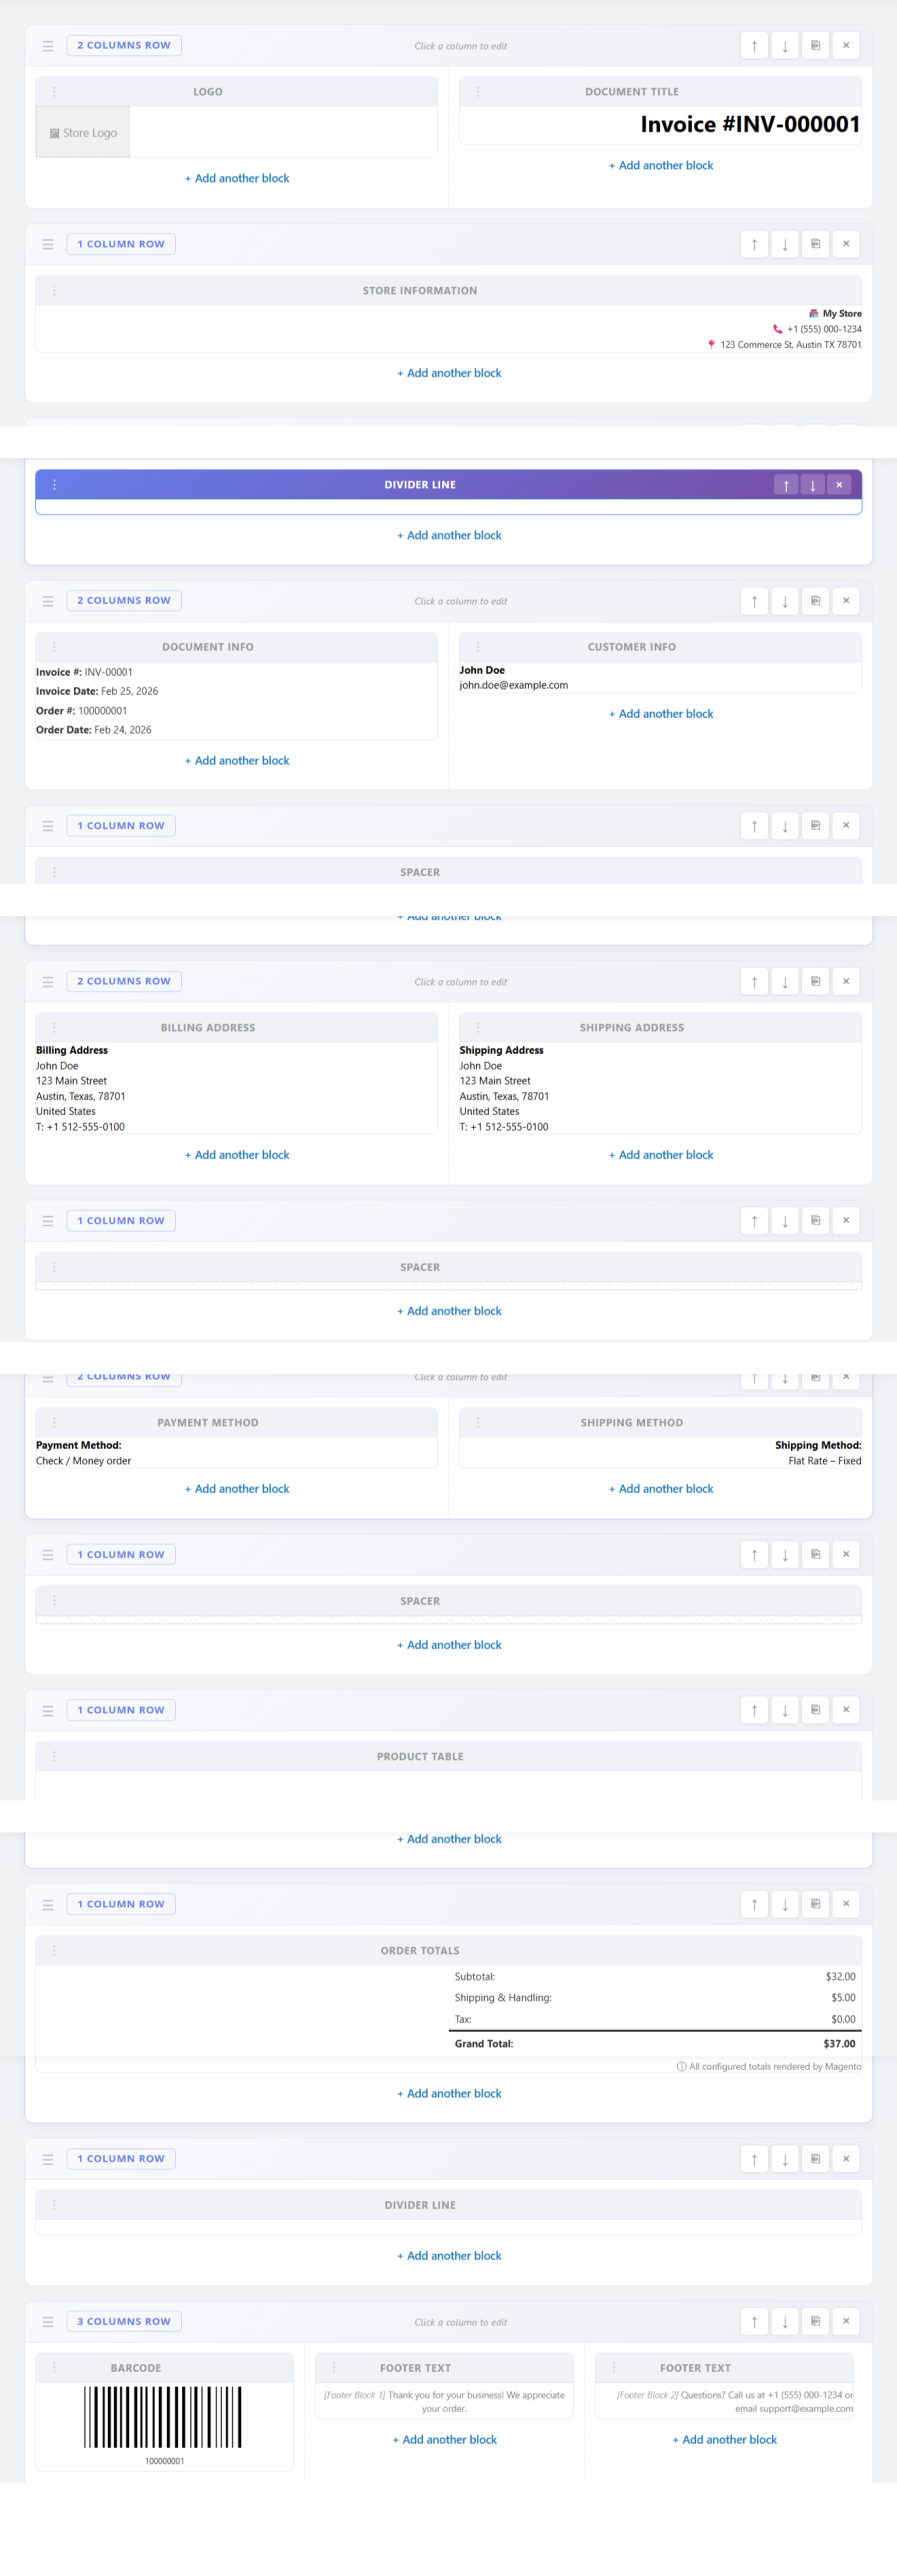
Task: Delete the 3 Columns Row with Barcode
Action: [846, 2322]
